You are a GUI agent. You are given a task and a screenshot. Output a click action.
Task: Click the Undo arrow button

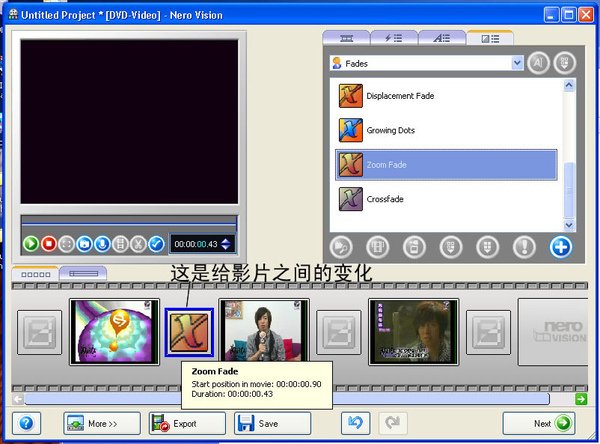(355, 423)
